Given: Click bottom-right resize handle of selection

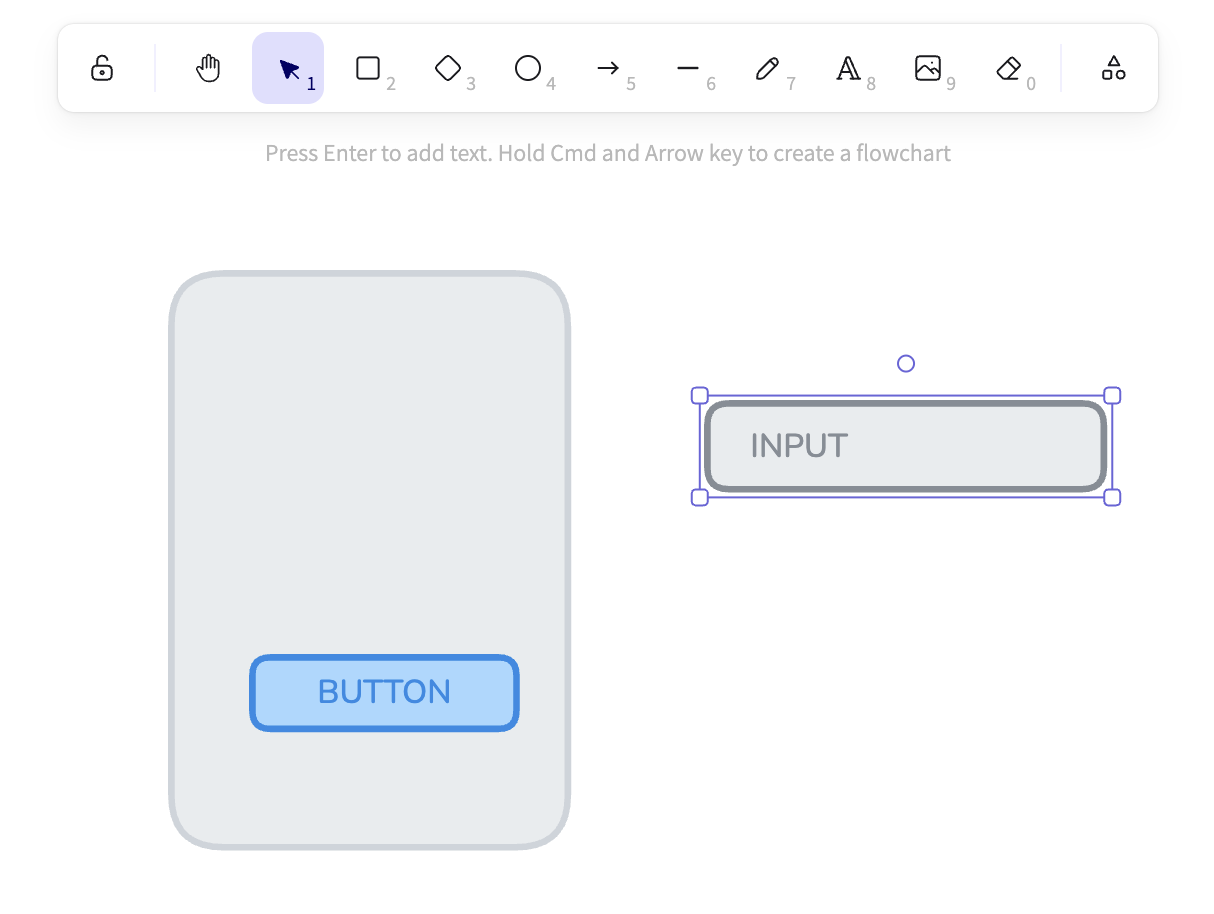Looking at the screenshot, I should [1112, 497].
